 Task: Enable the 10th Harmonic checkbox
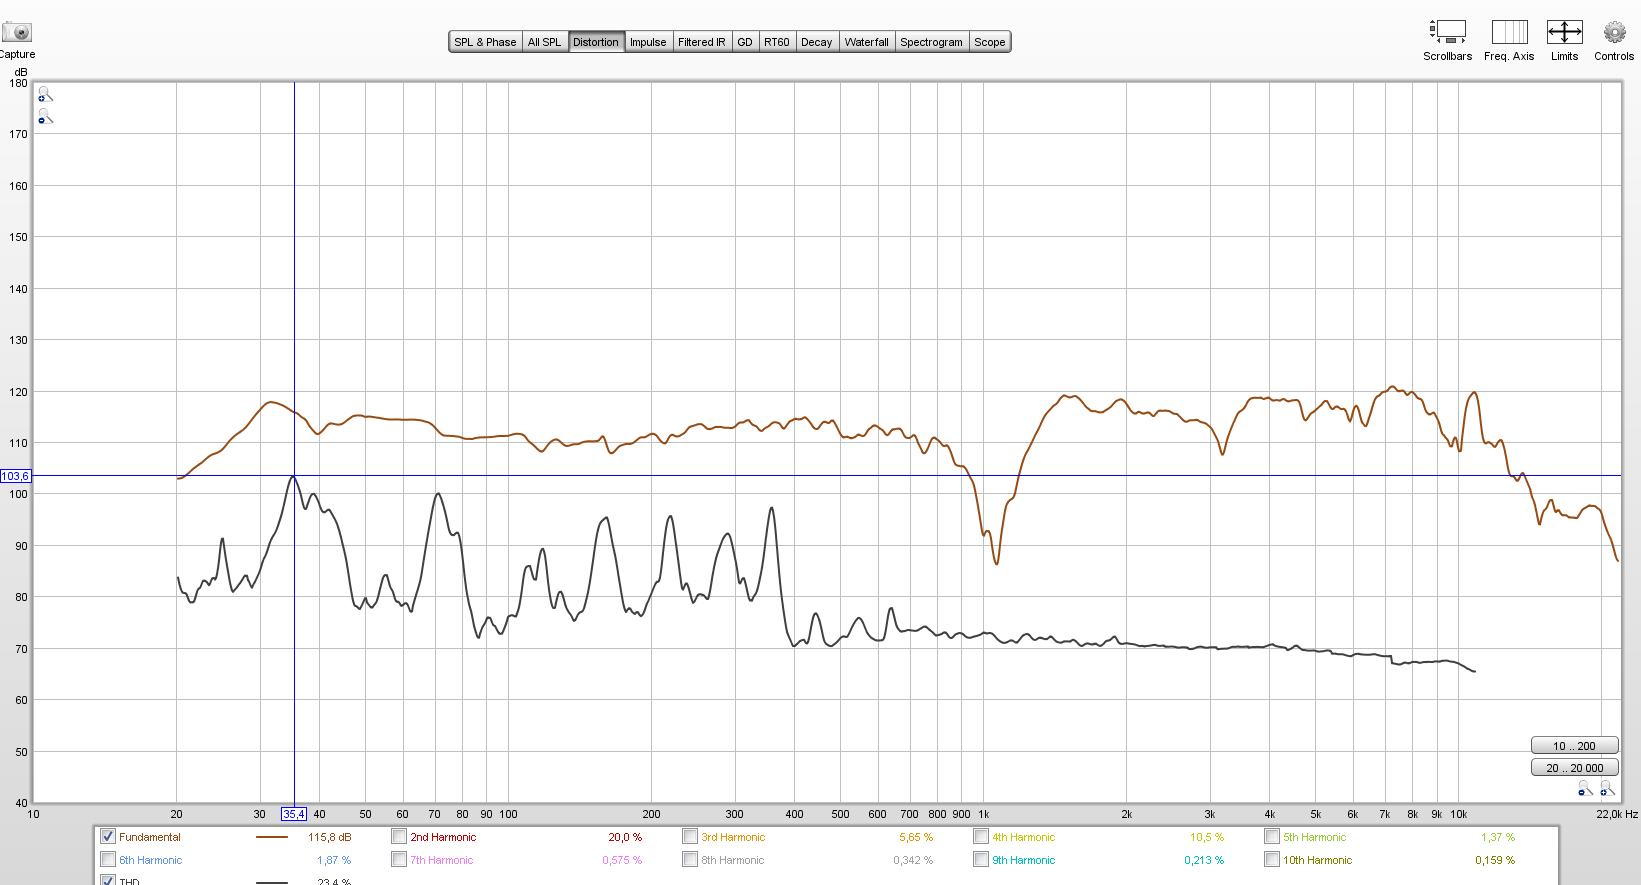(x=1272, y=860)
